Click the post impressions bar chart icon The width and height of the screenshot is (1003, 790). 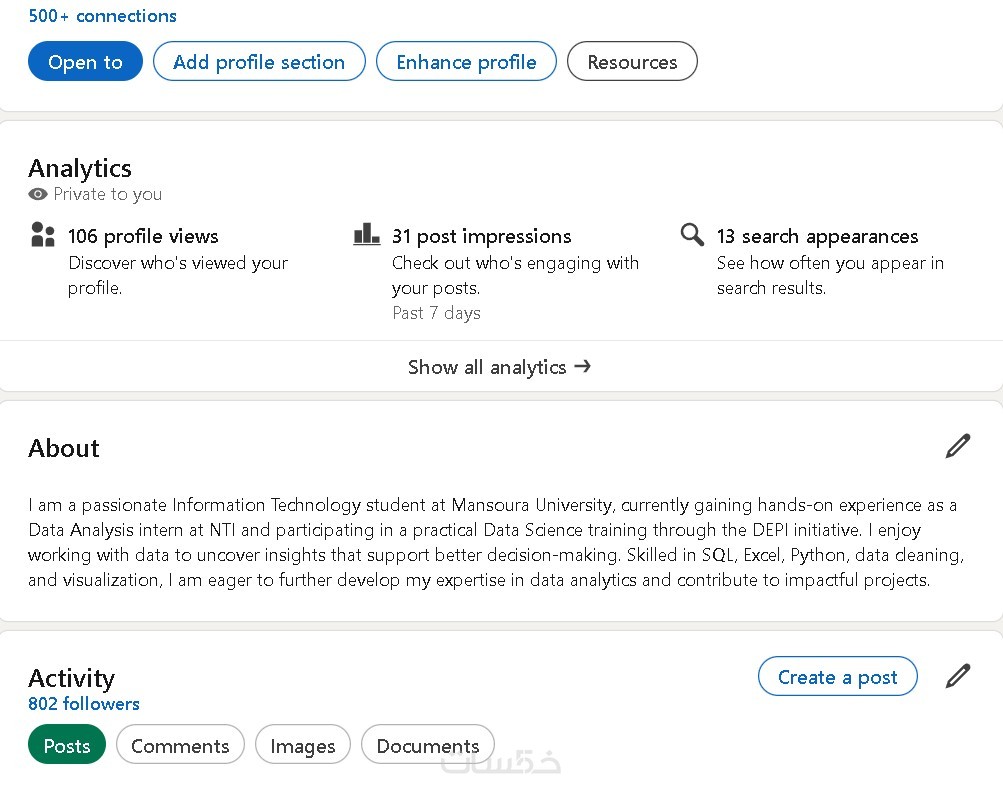pos(367,235)
